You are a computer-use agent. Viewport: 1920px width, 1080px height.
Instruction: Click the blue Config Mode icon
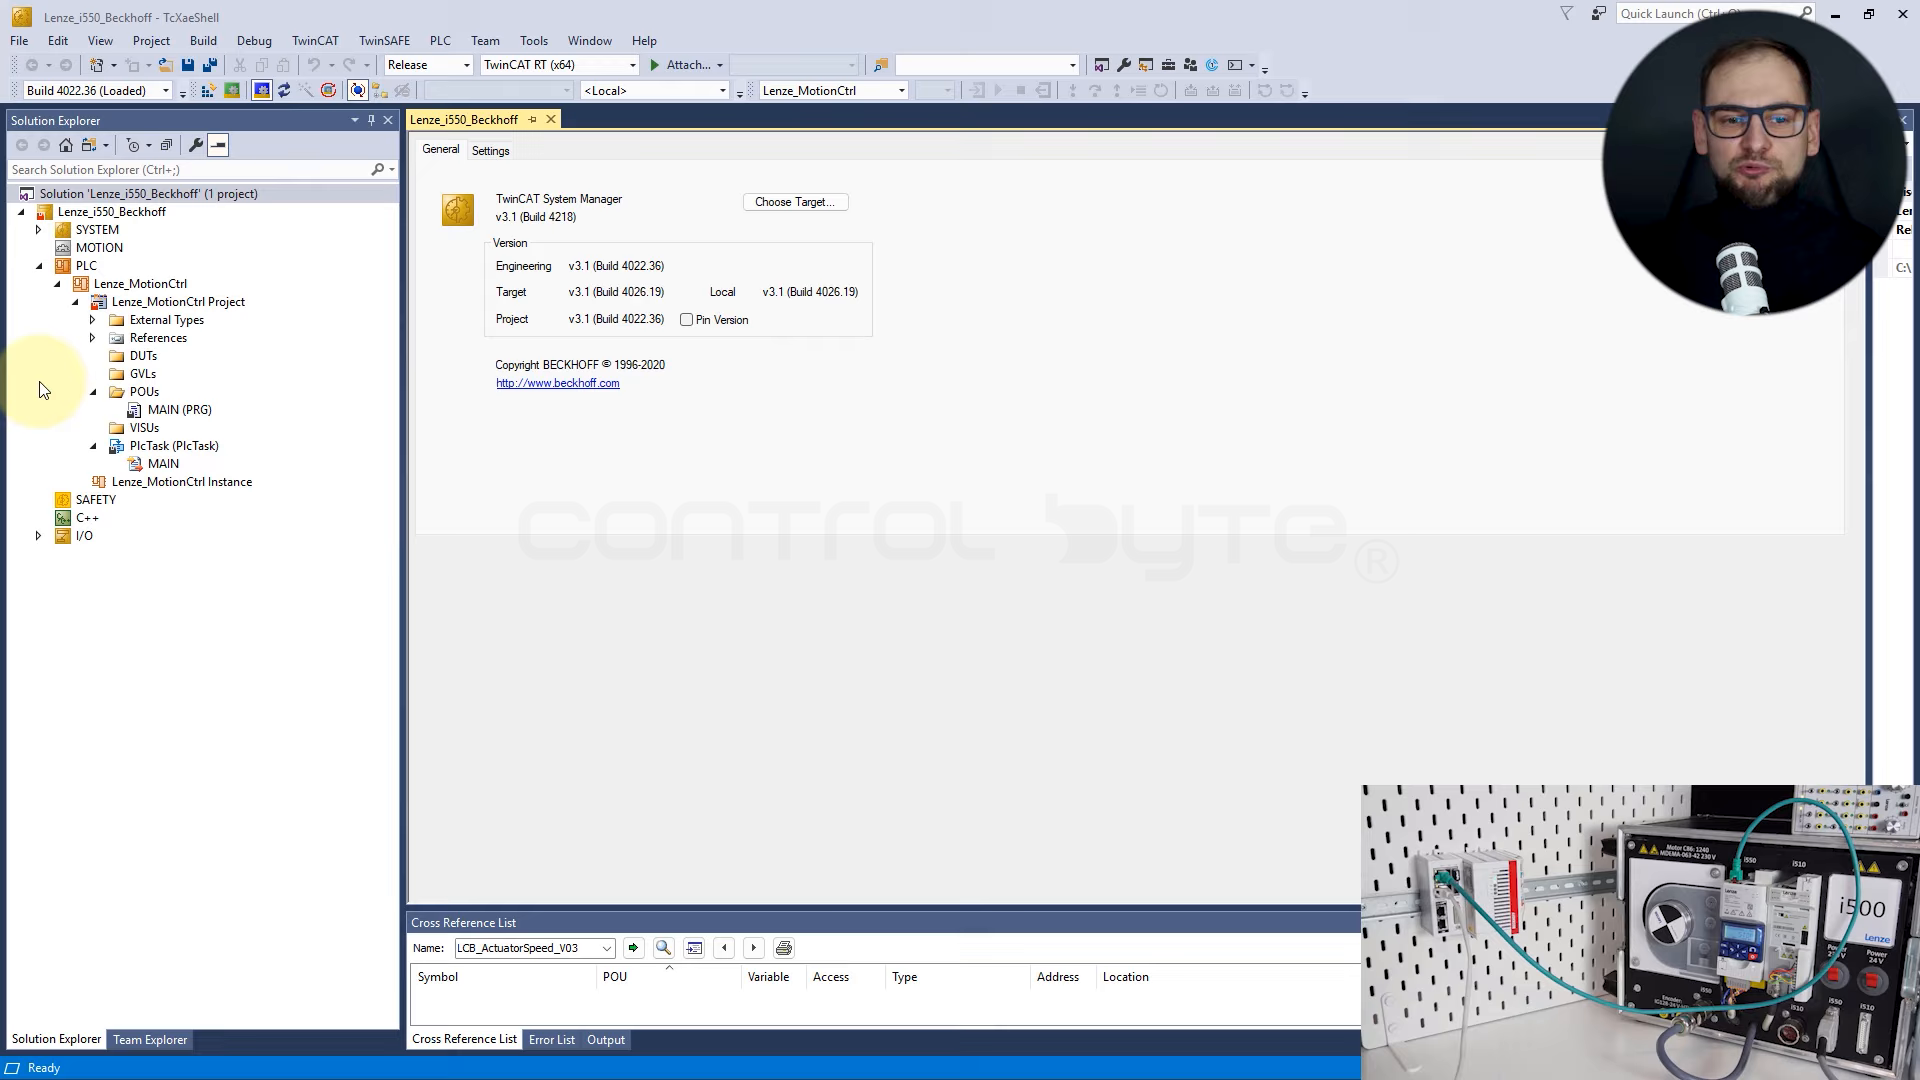[262, 91]
